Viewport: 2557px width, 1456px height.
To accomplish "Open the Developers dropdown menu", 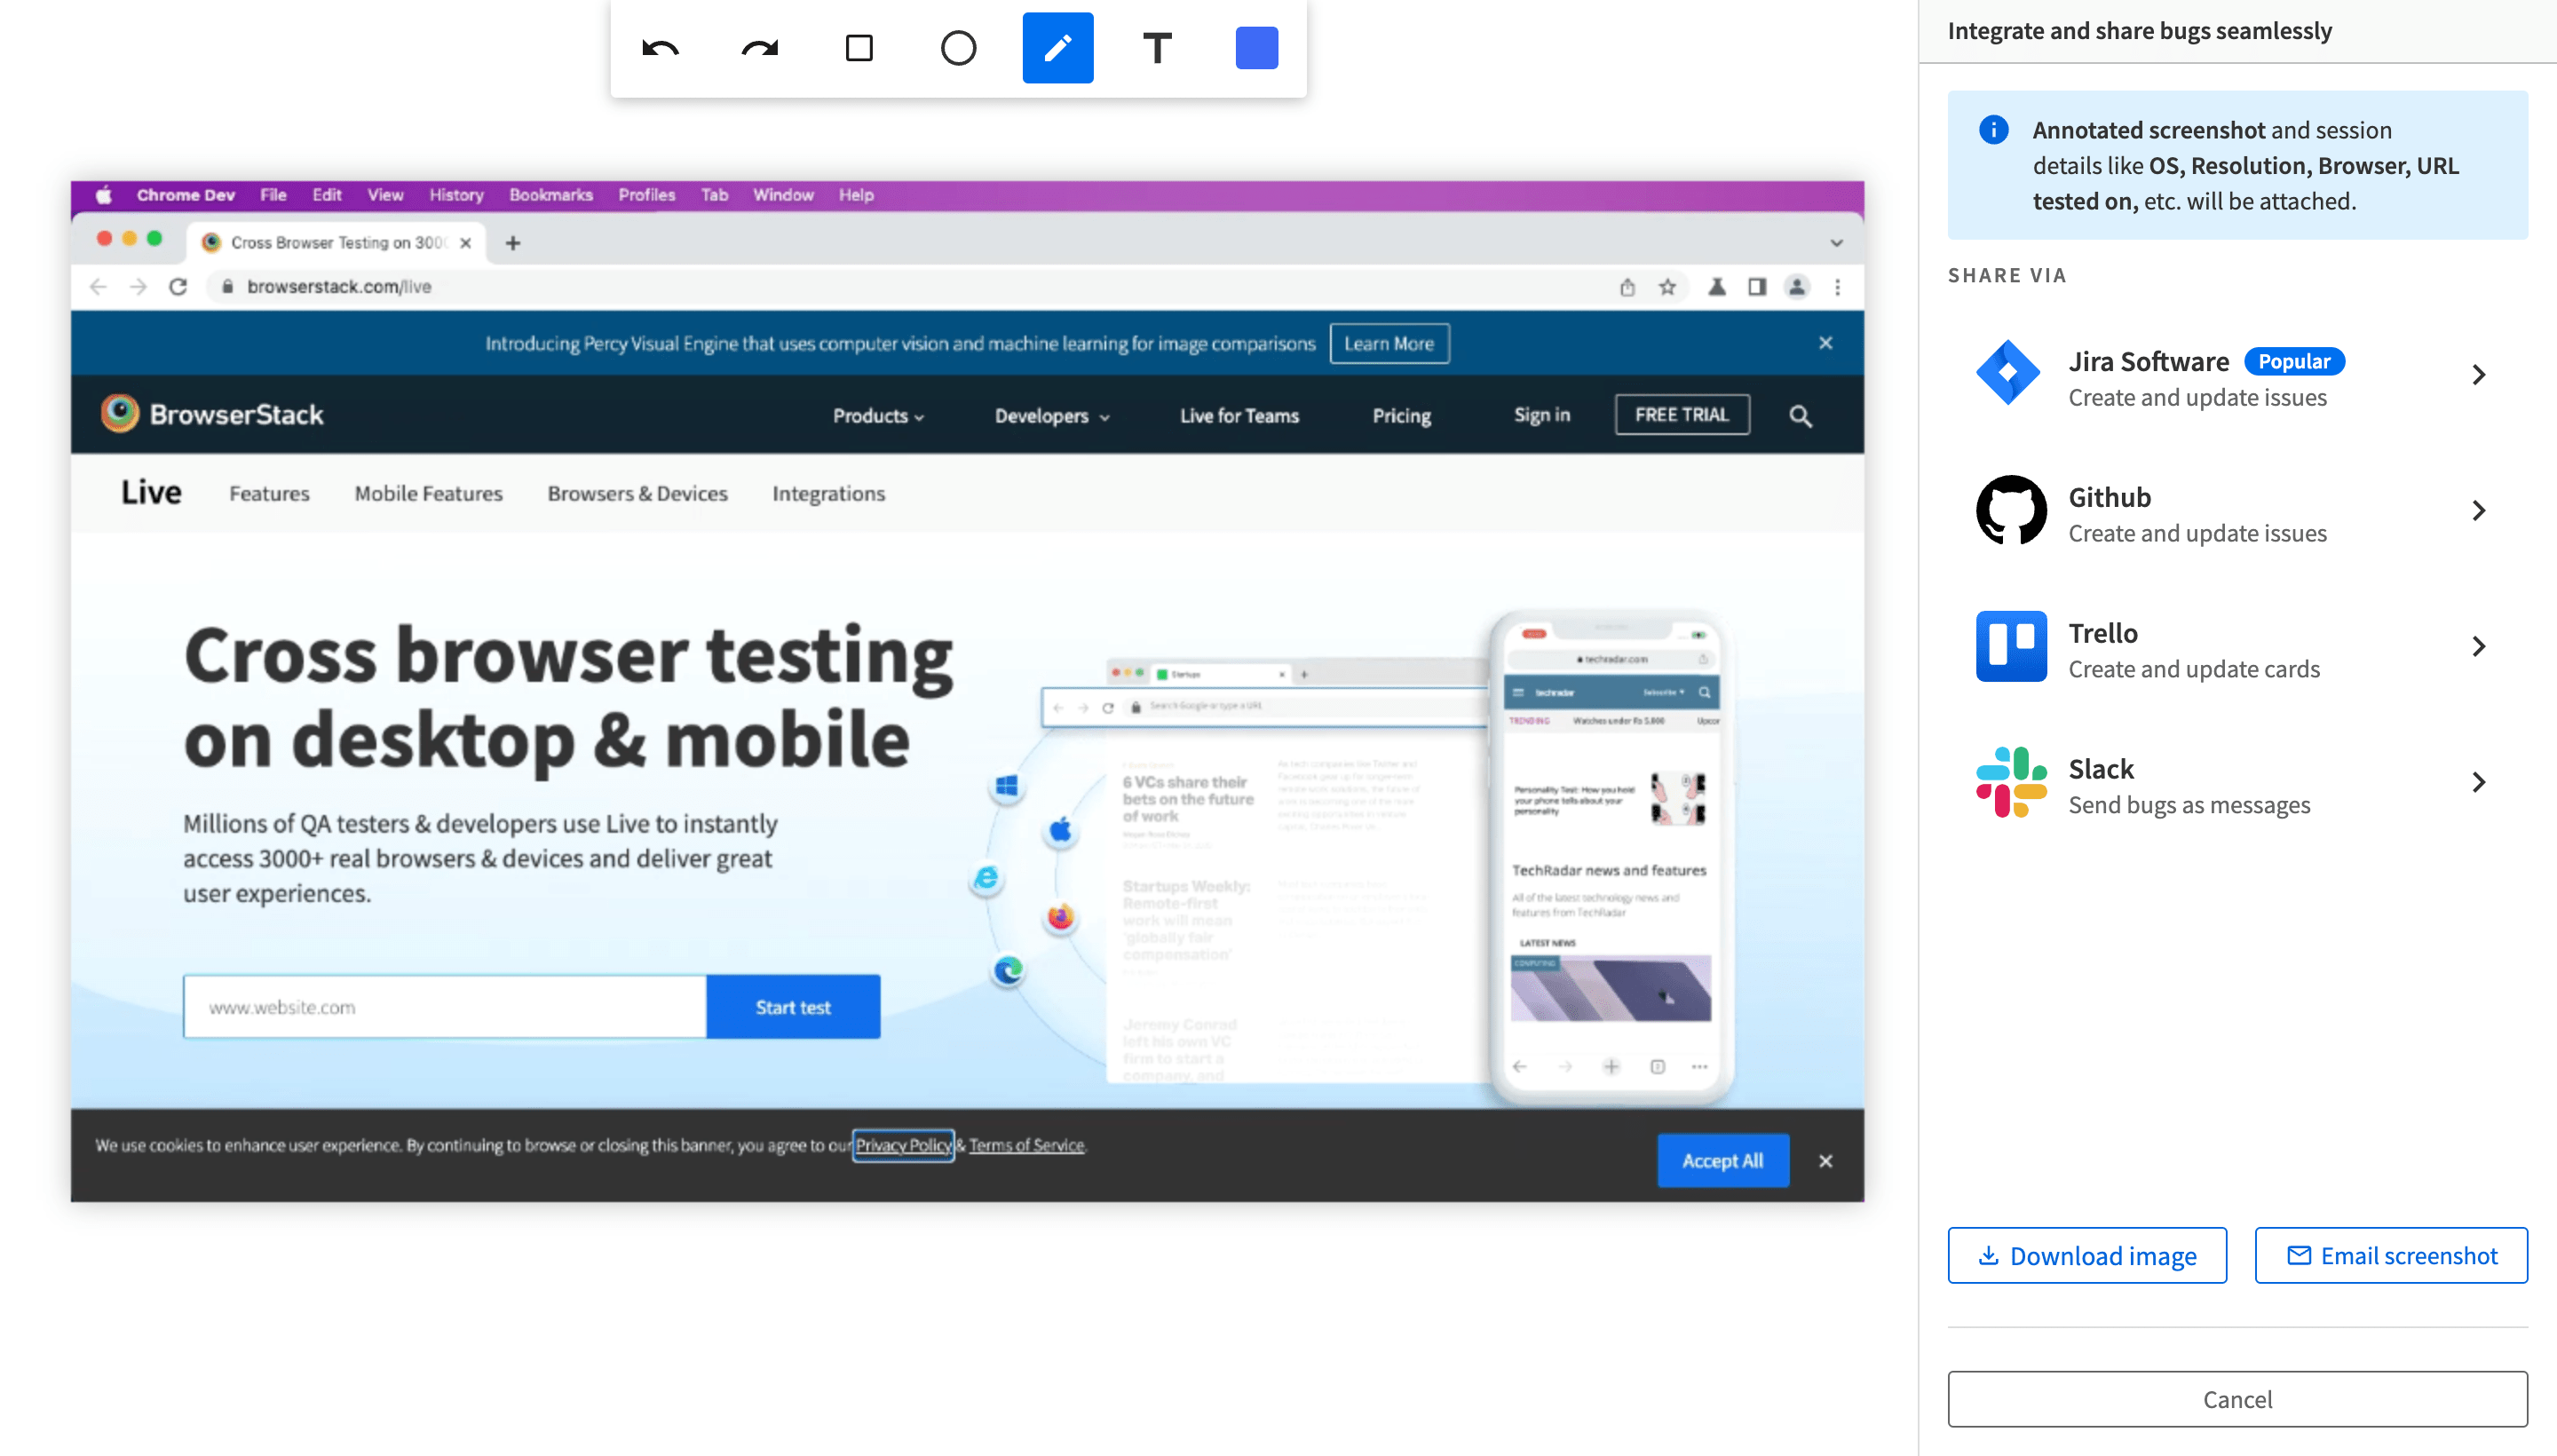I will coord(1050,415).
